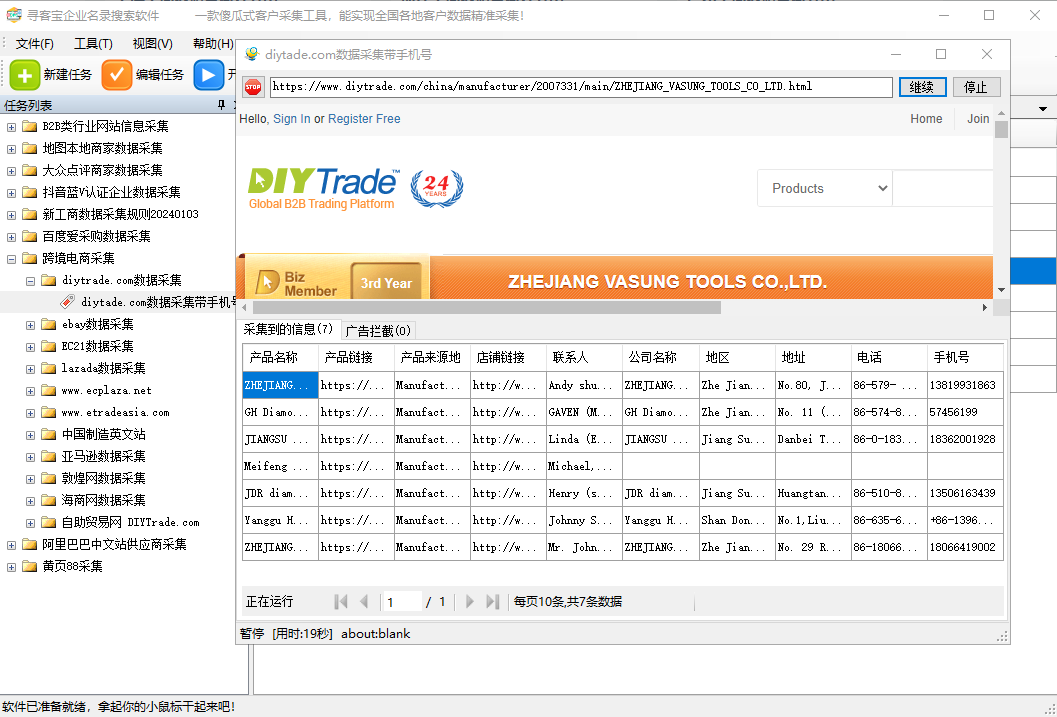Viewport: 1057px width, 717px height.
Task: Collapse the diytrade.com数据采集 subfolder
Action: pyautogui.click(x=30, y=281)
